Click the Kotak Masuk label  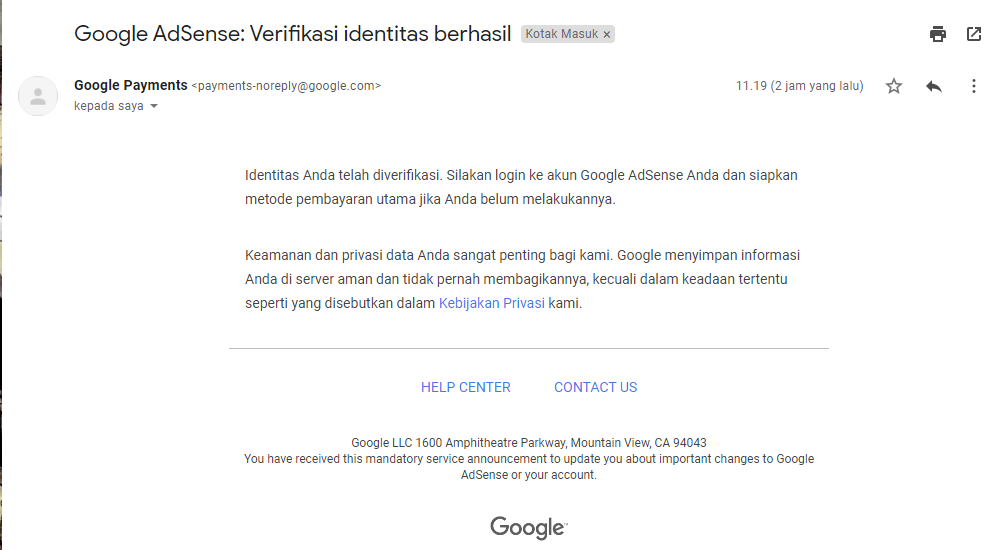pyautogui.click(x=562, y=34)
